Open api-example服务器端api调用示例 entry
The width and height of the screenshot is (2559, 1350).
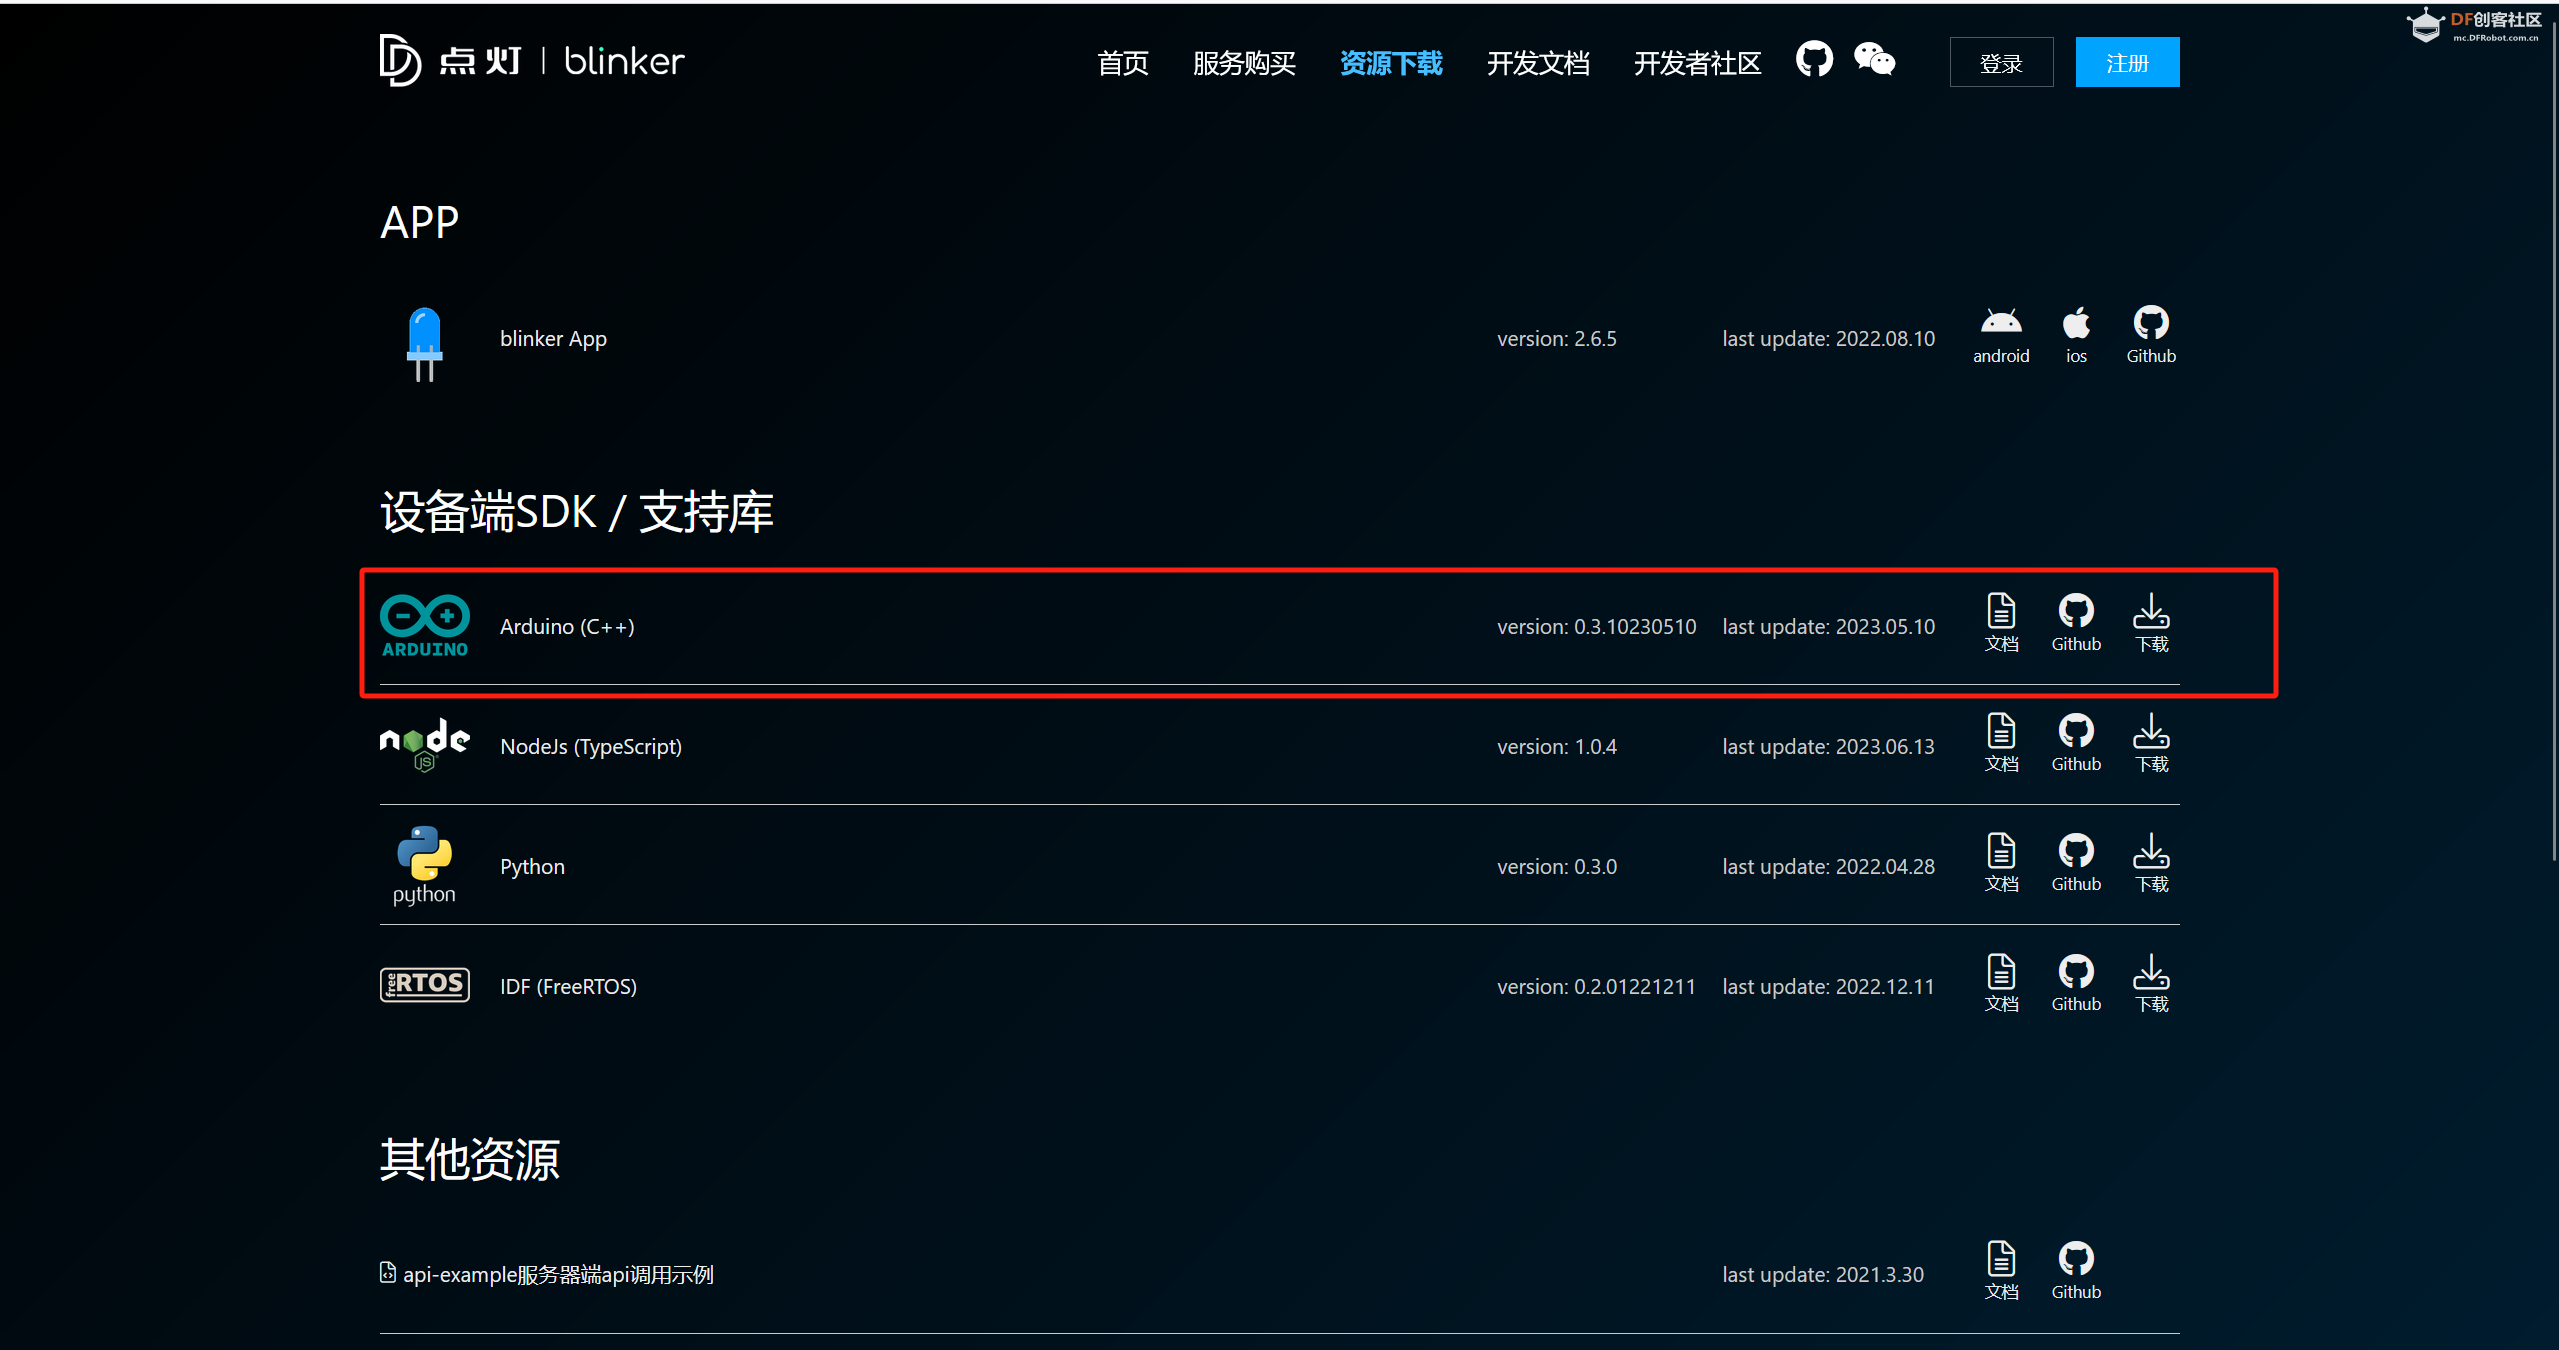tap(547, 1274)
